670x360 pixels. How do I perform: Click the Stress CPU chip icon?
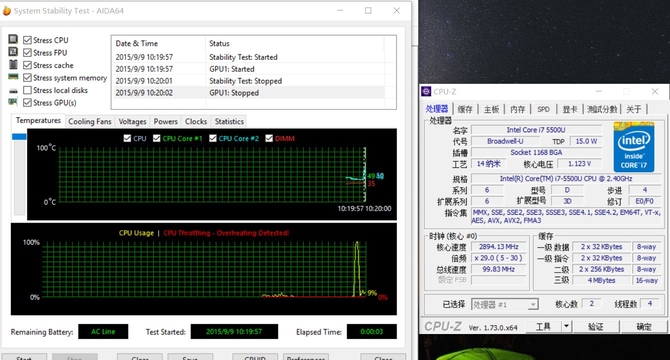pos(13,39)
